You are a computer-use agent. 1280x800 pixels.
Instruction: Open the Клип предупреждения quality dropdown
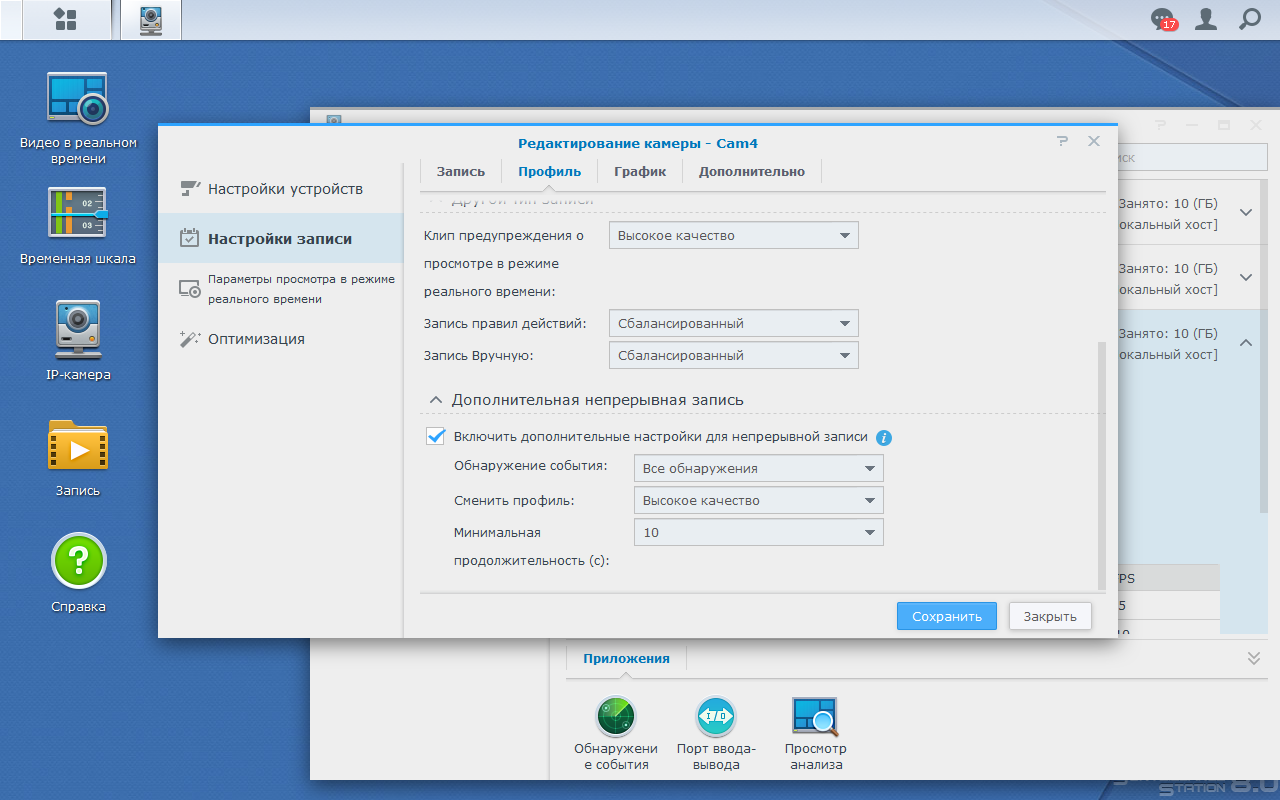pyautogui.click(x=734, y=236)
